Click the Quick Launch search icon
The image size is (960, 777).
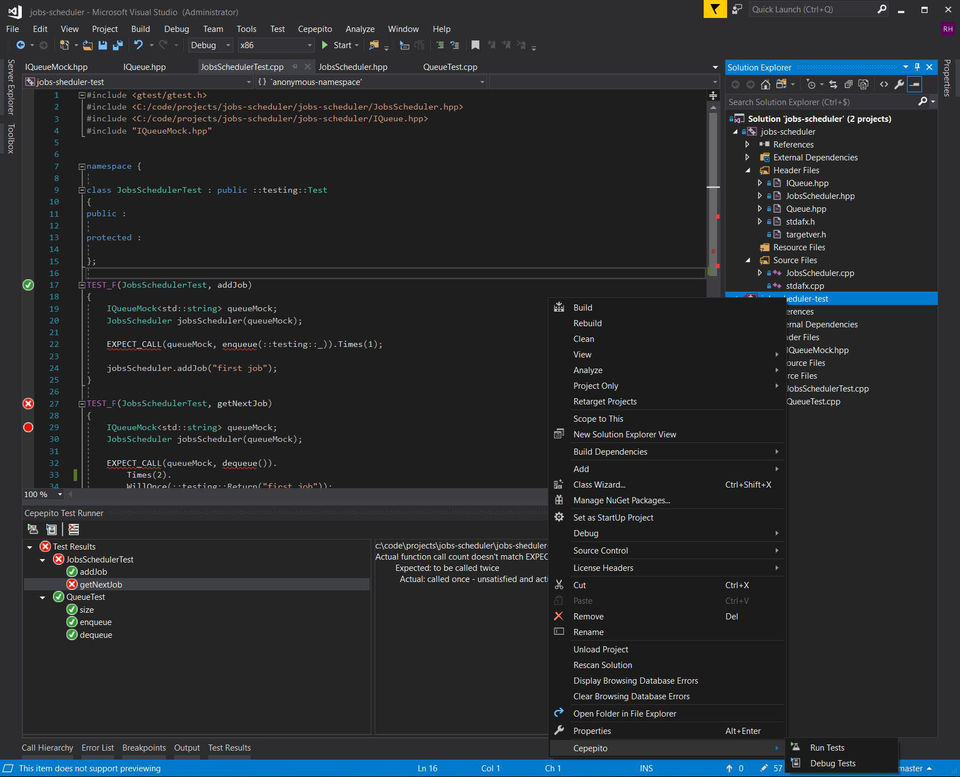882,9
